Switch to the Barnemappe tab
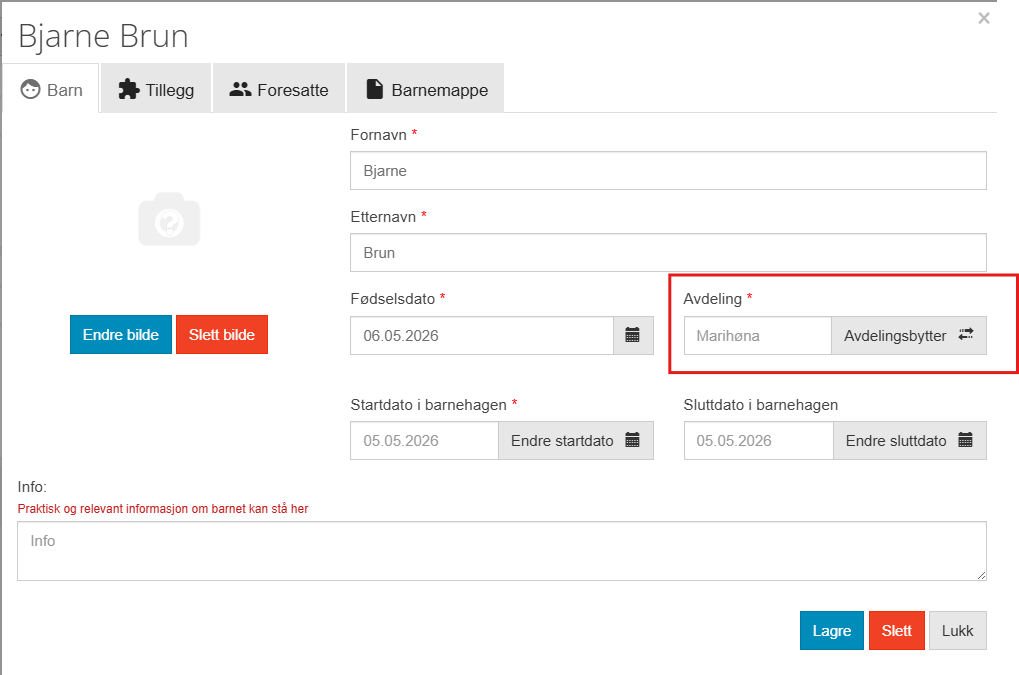 coord(426,89)
